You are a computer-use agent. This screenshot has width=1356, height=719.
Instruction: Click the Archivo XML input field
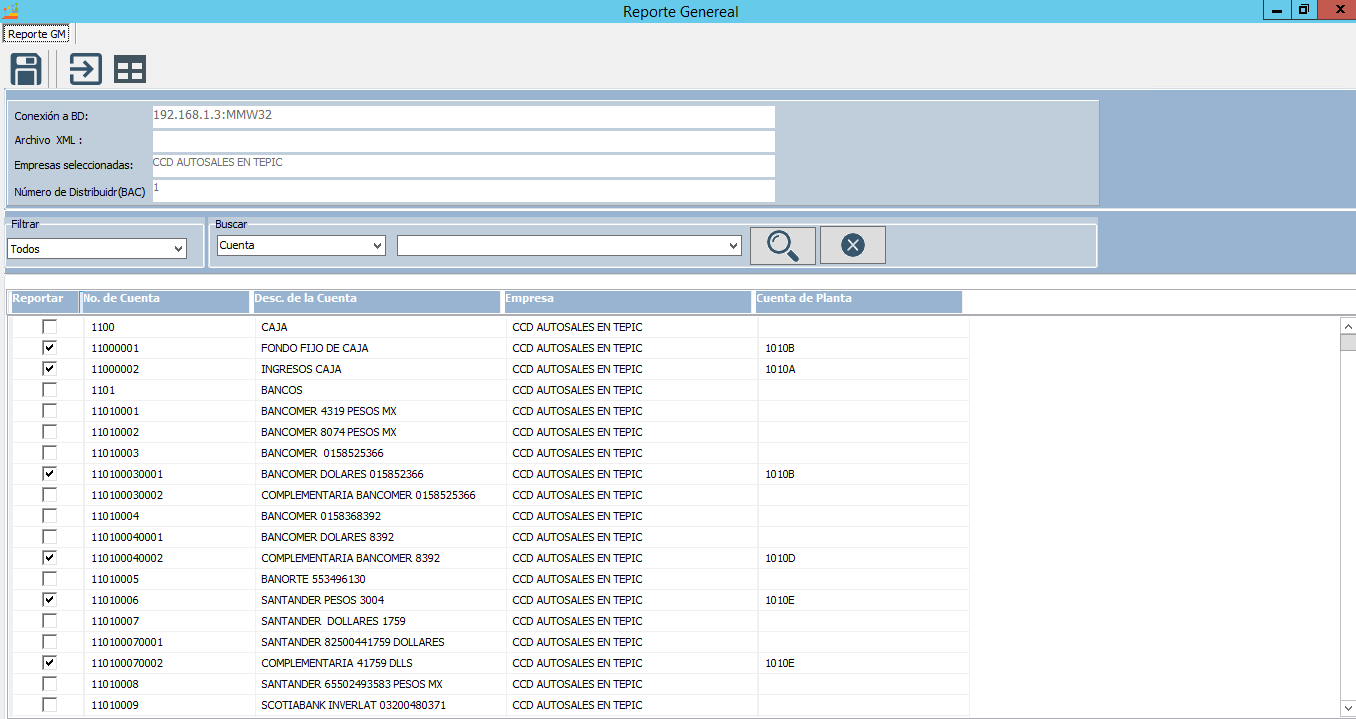(x=464, y=141)
